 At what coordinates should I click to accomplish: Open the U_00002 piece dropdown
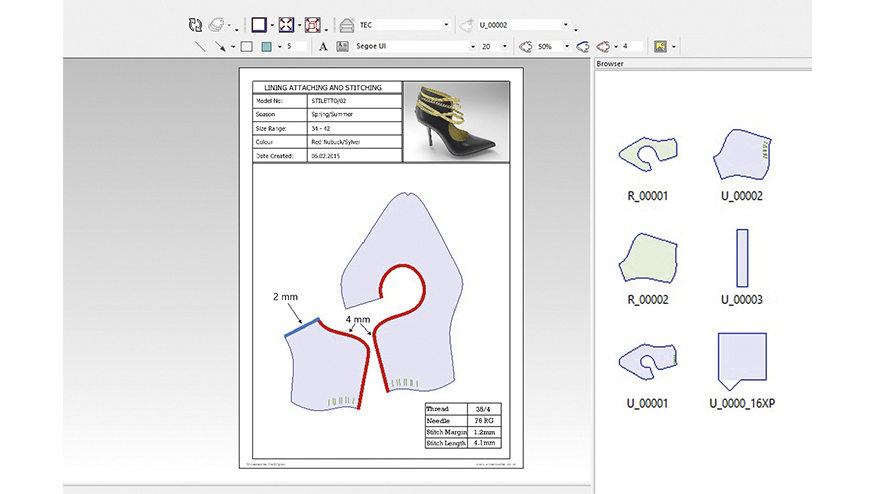[565, 24]
